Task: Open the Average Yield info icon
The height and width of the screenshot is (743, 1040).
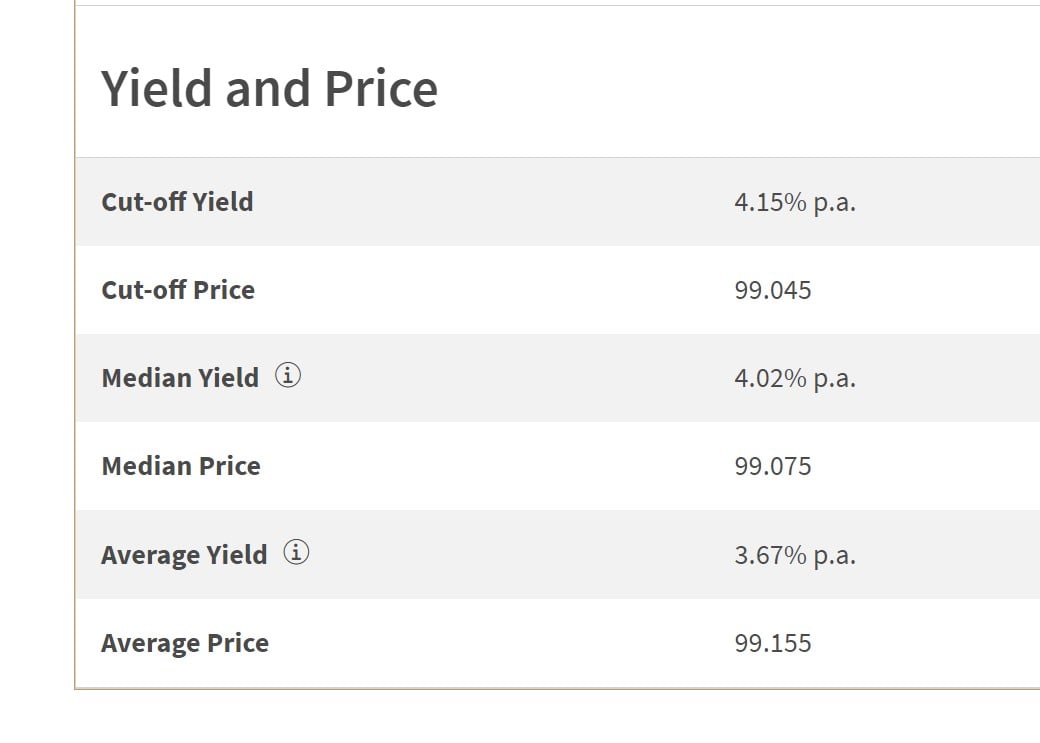Action: point(296,552)
